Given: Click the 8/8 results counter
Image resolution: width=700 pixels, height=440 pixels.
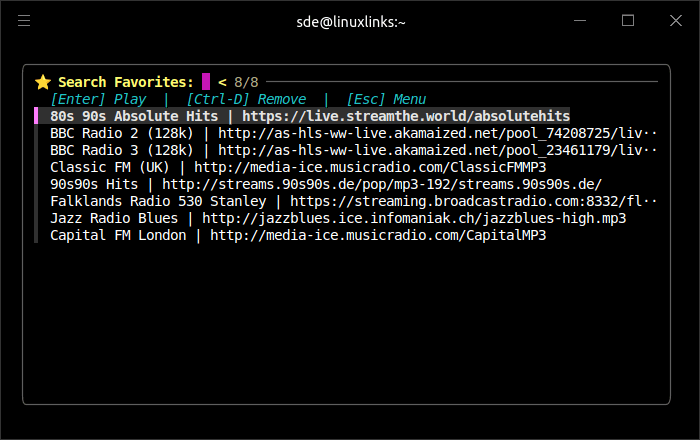Looking at the screenshot, I should (246, 82).
